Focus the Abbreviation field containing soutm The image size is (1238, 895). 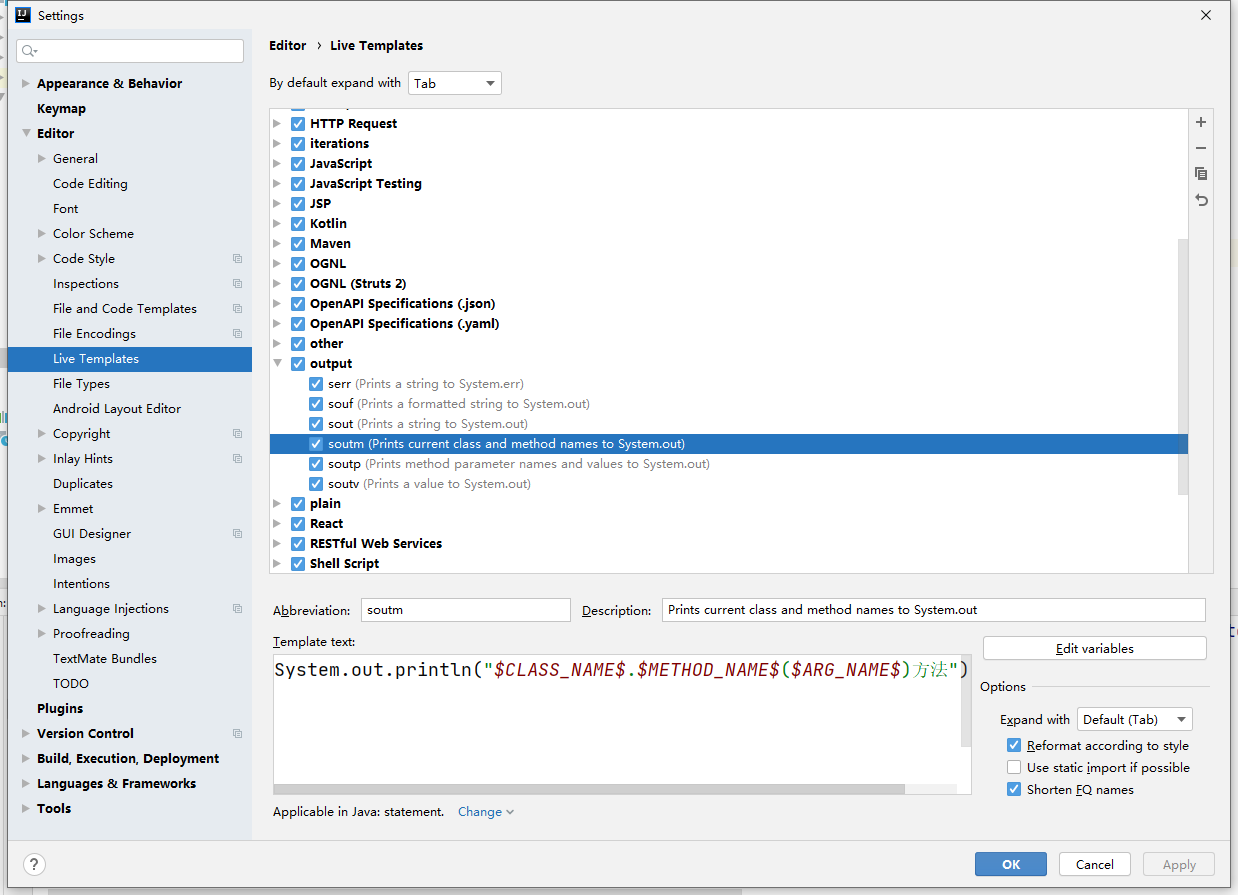(x=465, y=610)
